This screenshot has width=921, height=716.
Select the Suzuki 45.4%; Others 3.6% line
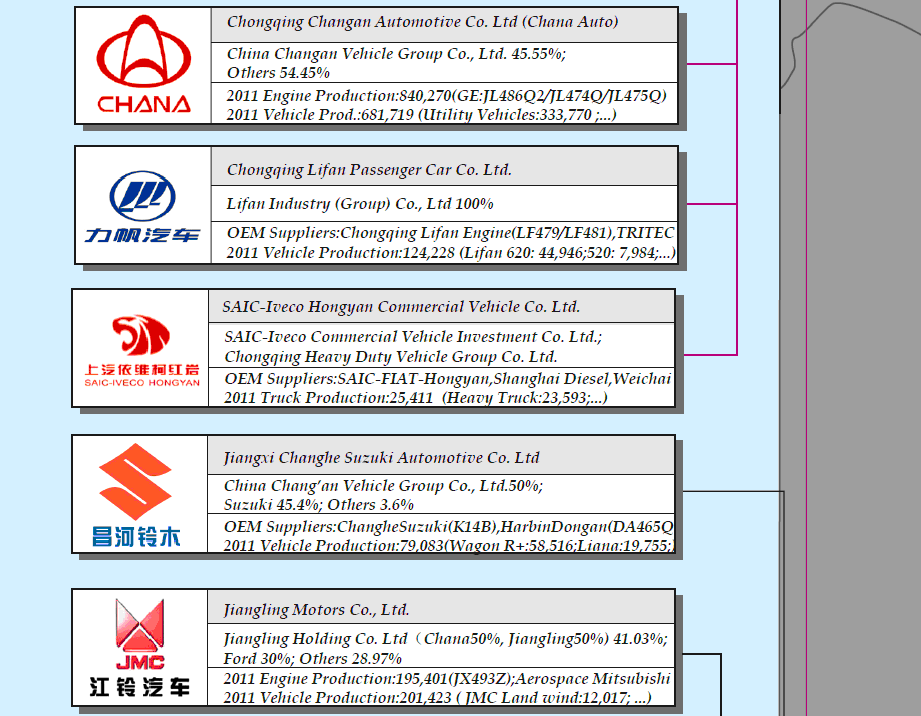(x=318, y=505)
